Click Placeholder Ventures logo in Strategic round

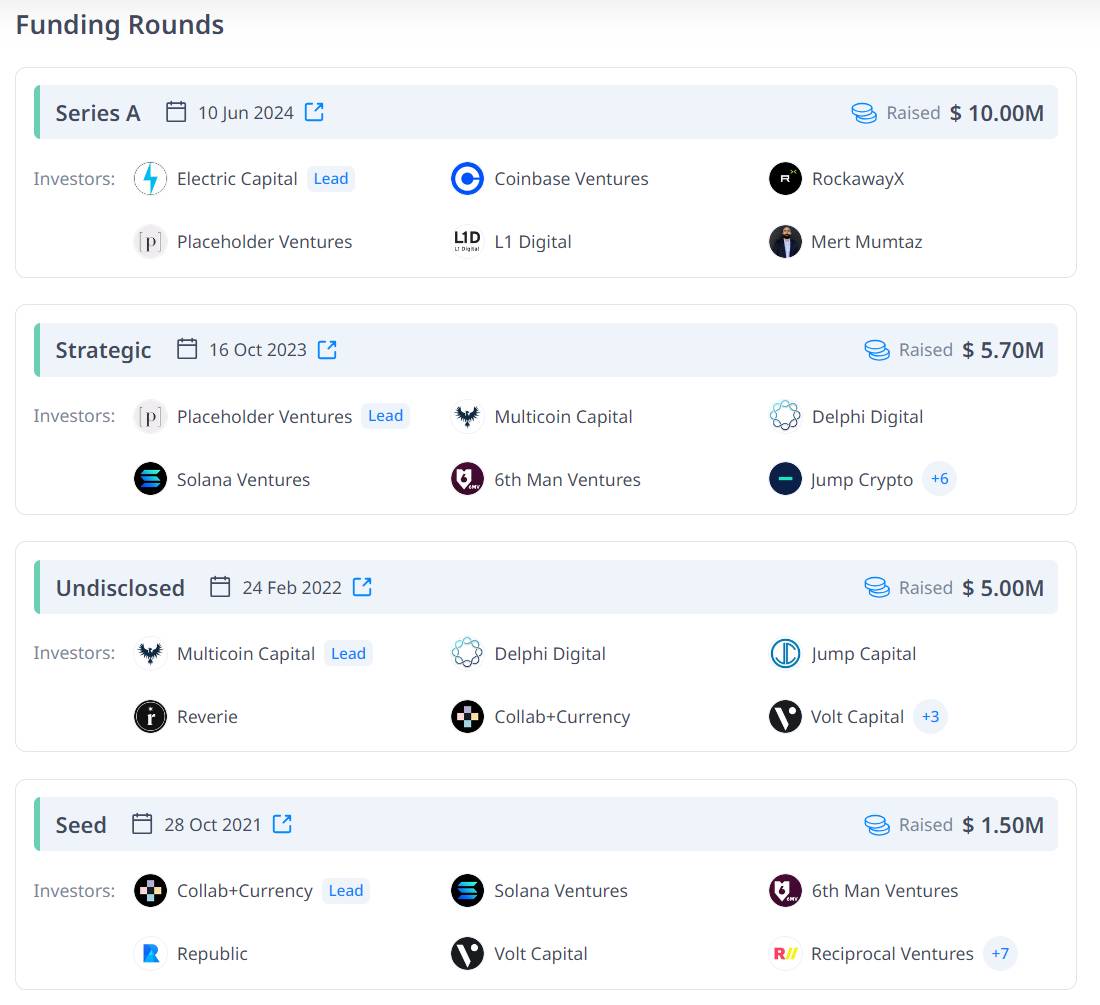pos(150,417)
